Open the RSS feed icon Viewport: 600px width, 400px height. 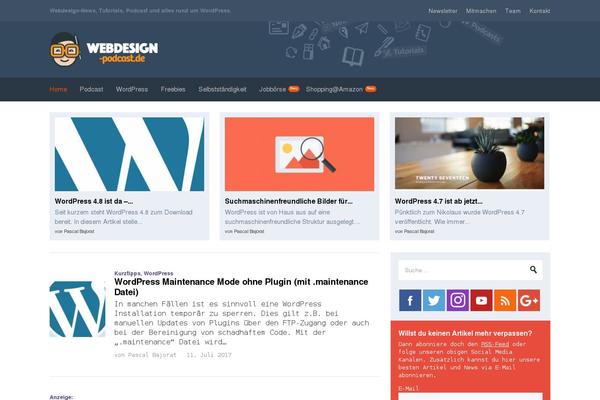click(505, 300)
